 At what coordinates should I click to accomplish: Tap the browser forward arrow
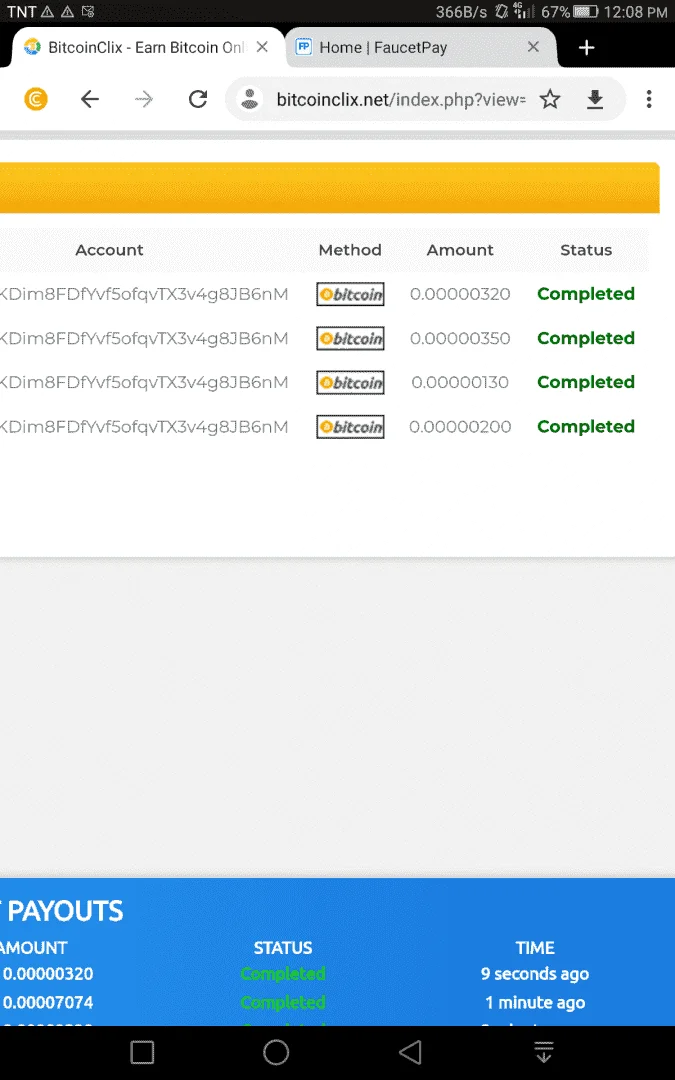(144, 99)
